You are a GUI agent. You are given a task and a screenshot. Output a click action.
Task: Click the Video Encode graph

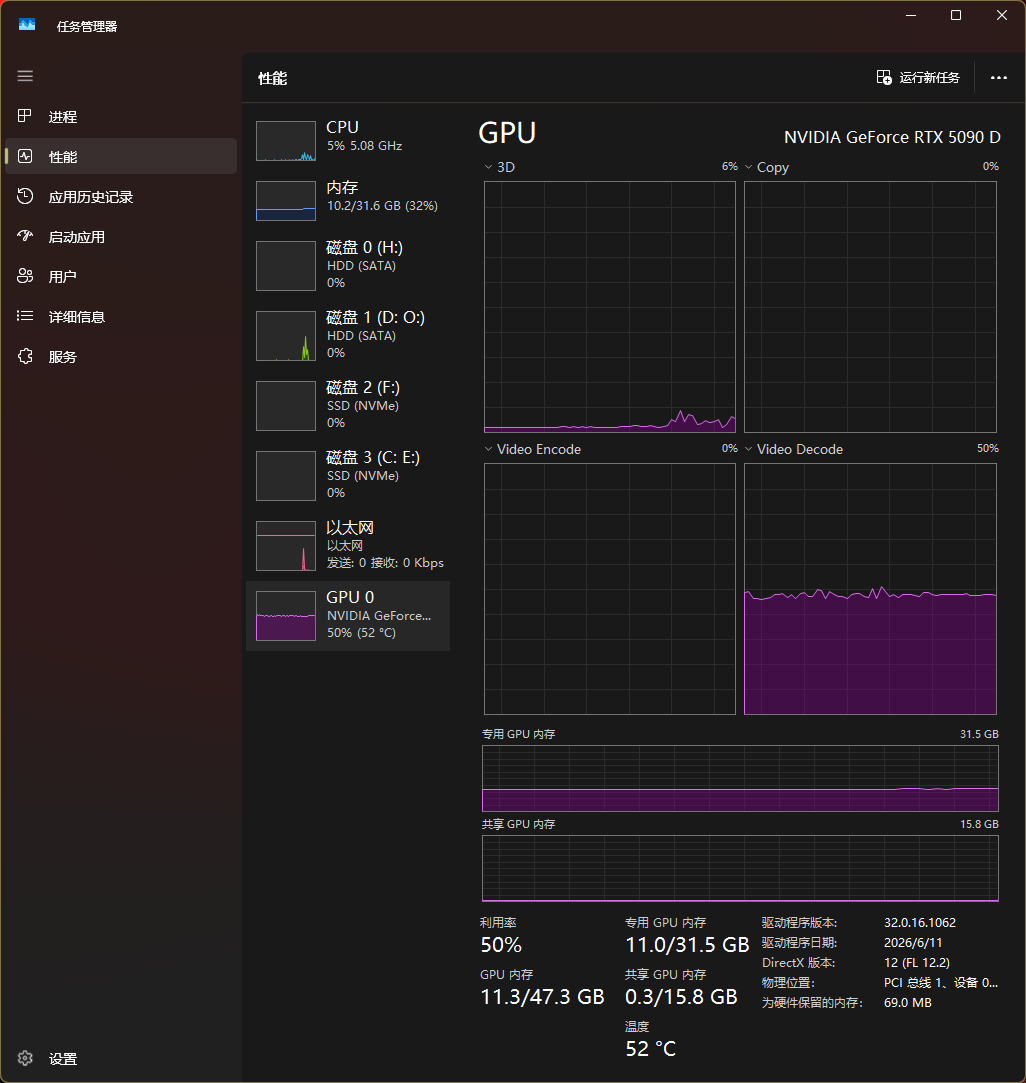[x=609, y=588]
